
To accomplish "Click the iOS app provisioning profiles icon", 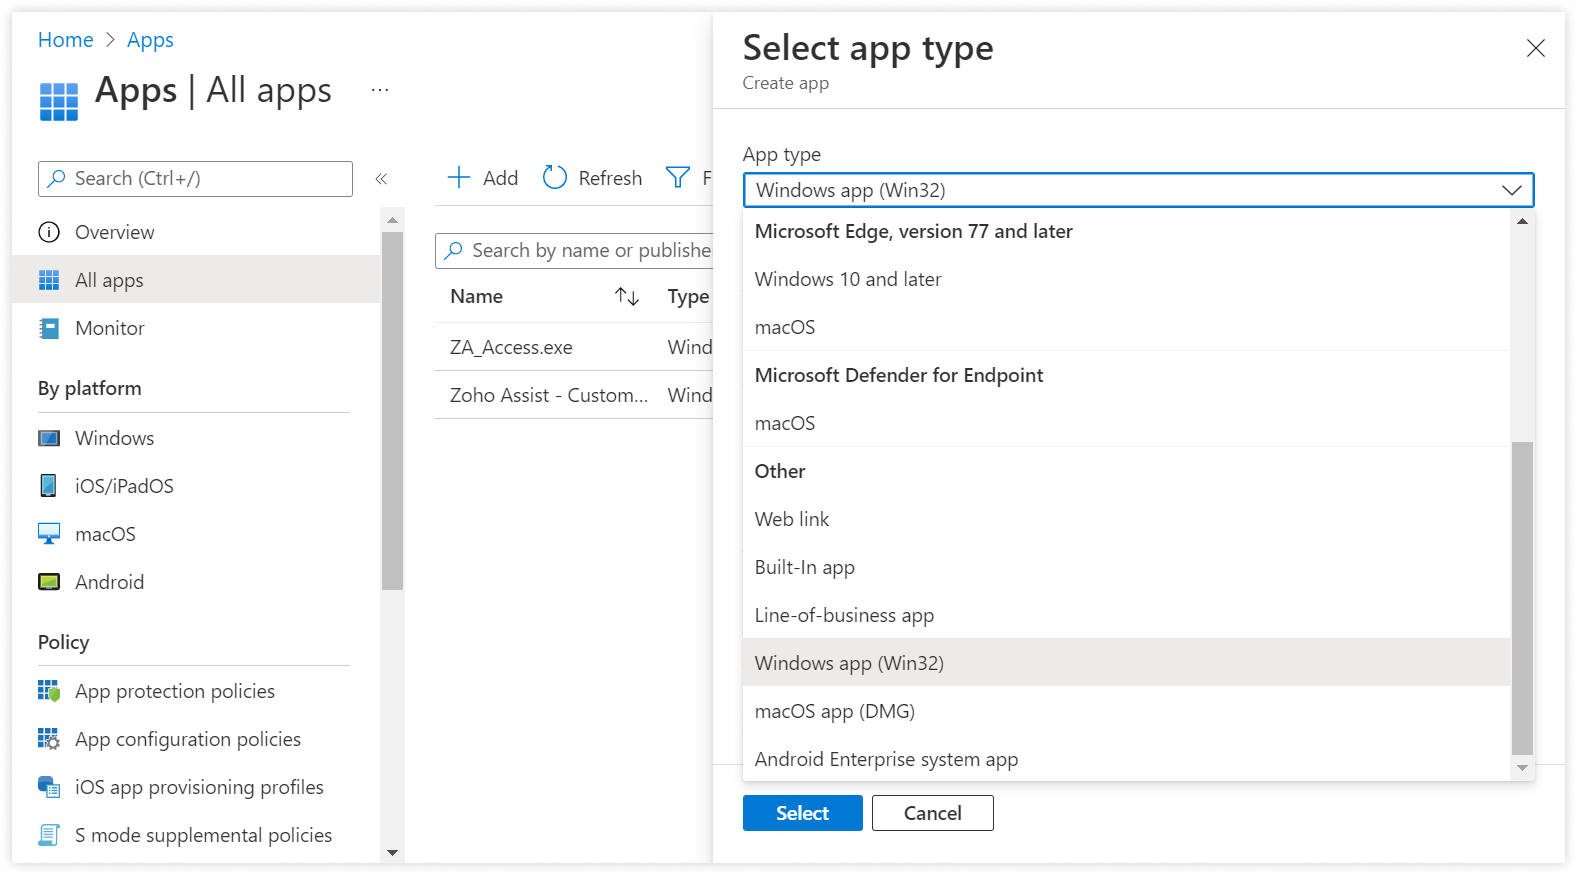I will coord(49,787).
